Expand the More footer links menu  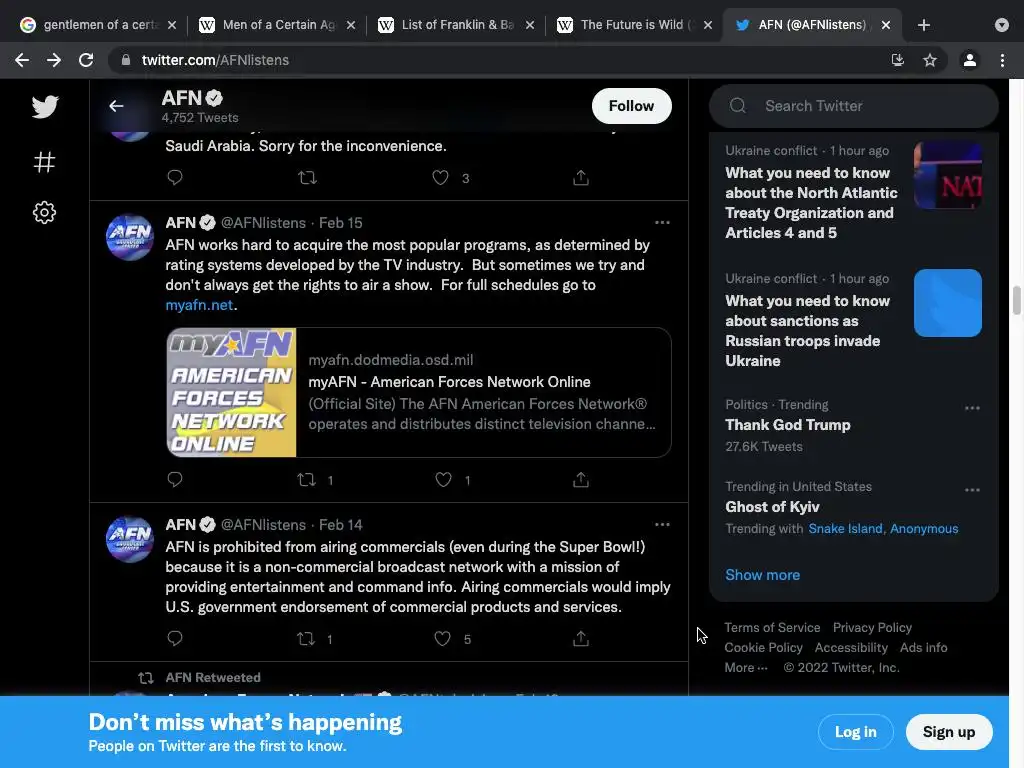(746, 667)
